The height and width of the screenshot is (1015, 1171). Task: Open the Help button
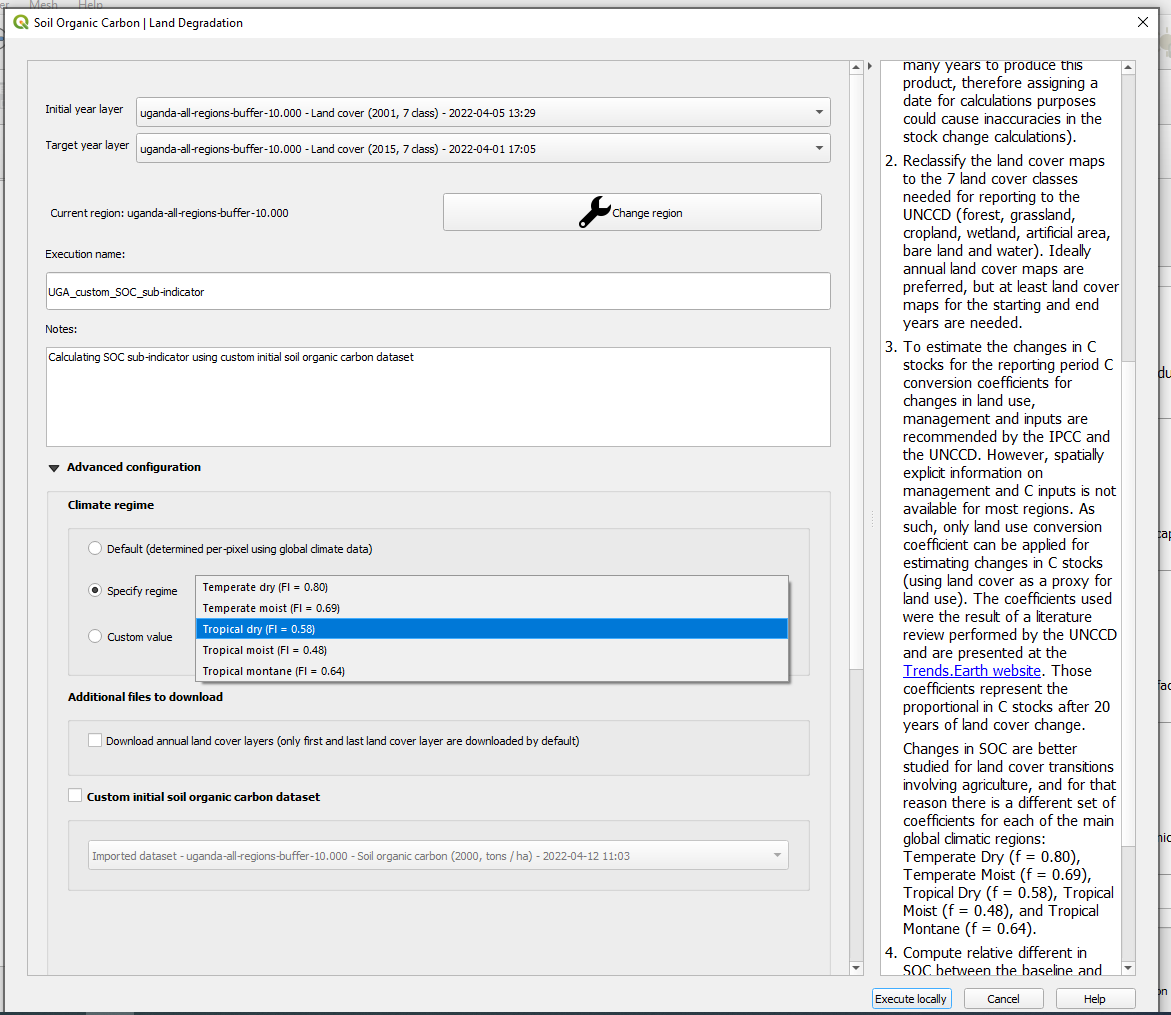click(1095, 999)
